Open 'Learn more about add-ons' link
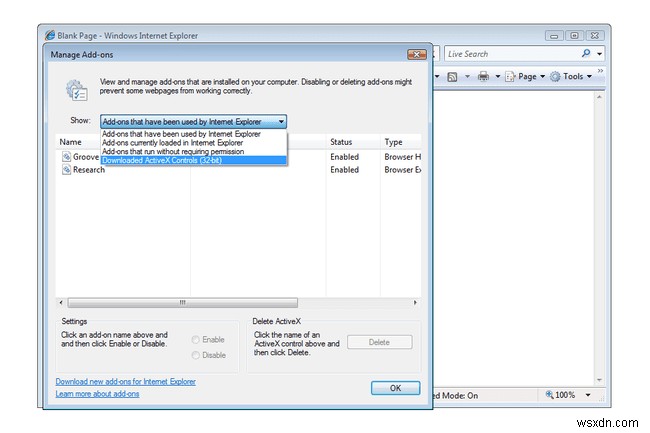Image resolution: width=650 pixels, height=433 pixels. 97,394
